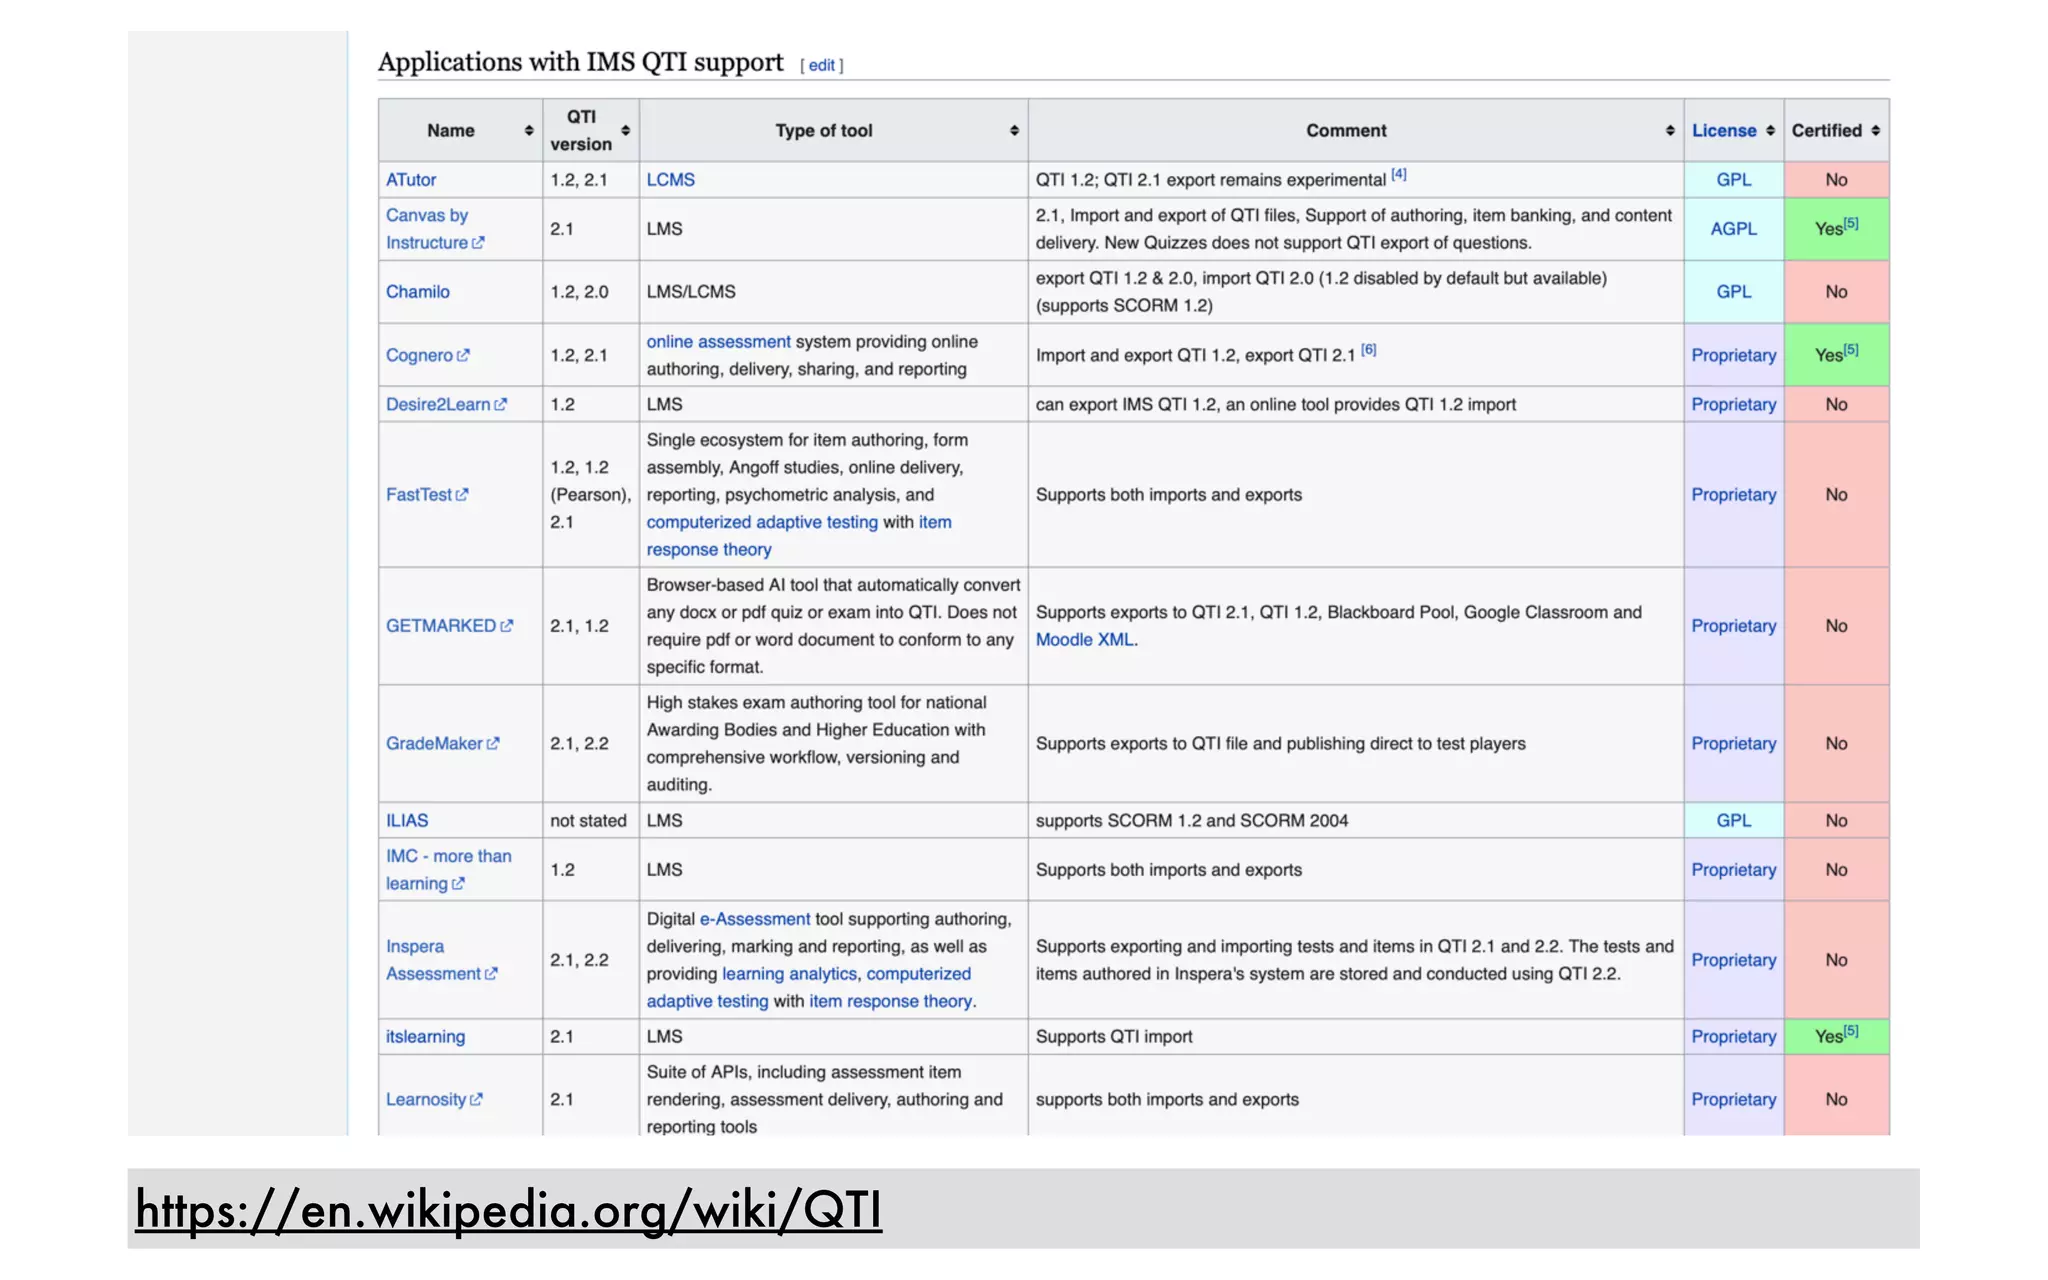The height and width of the screenshot is (1280, 2048).
Task: Open the en.wikipedia.org/wiki/QTI URL
Action: click(x=509, y=1210)
